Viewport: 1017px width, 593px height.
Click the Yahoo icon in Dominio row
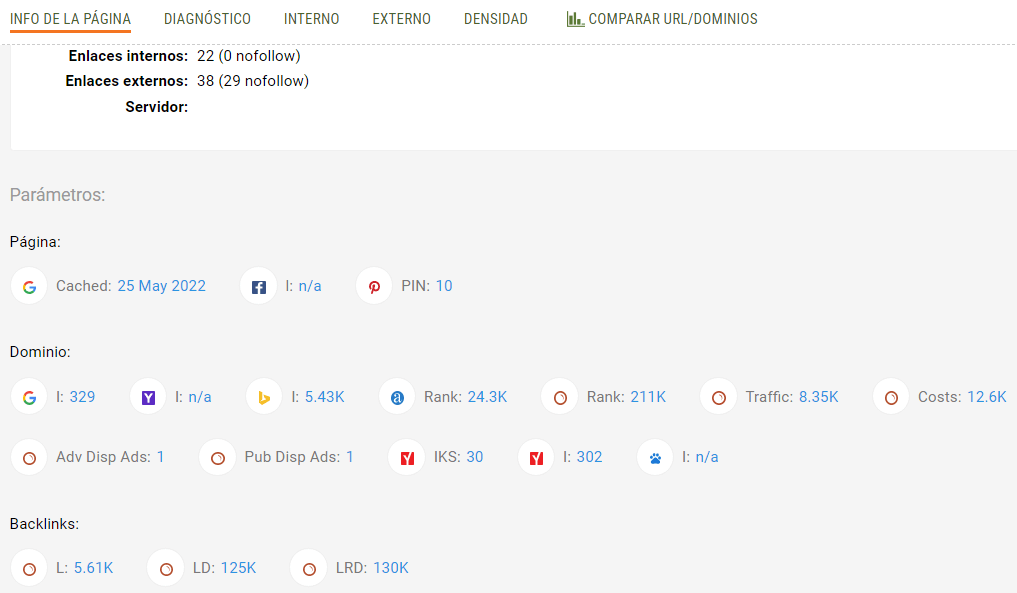tap(148, 398)
